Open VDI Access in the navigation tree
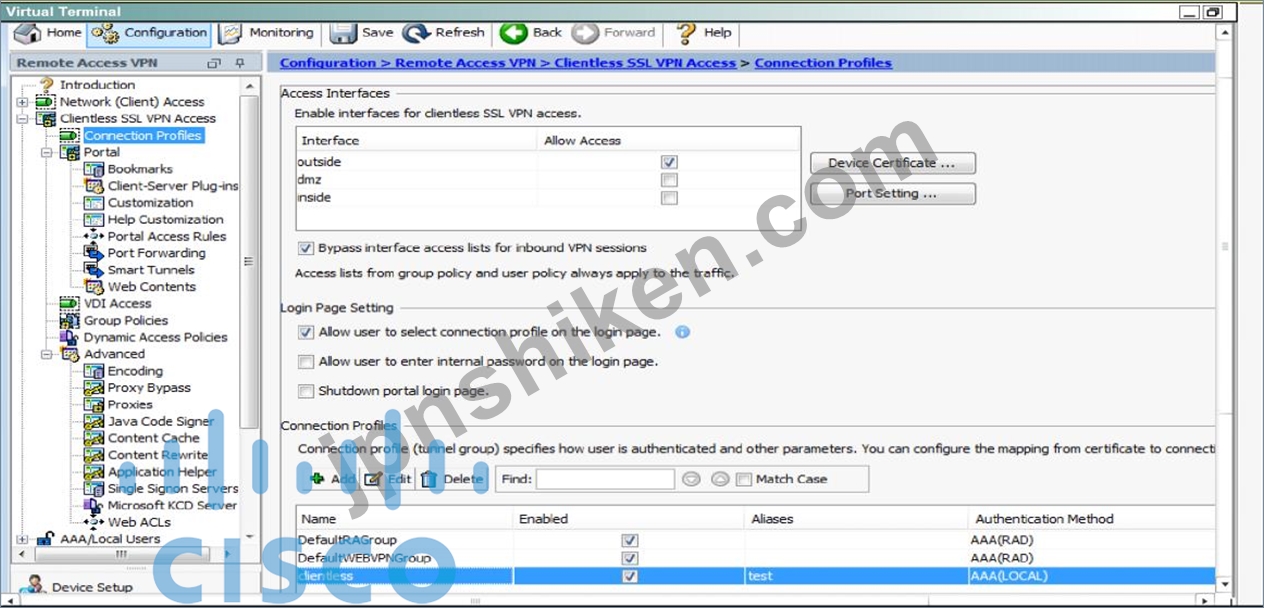Image resolution: width=1264 pixels, height=608 pixels. (x=117, y=304)
